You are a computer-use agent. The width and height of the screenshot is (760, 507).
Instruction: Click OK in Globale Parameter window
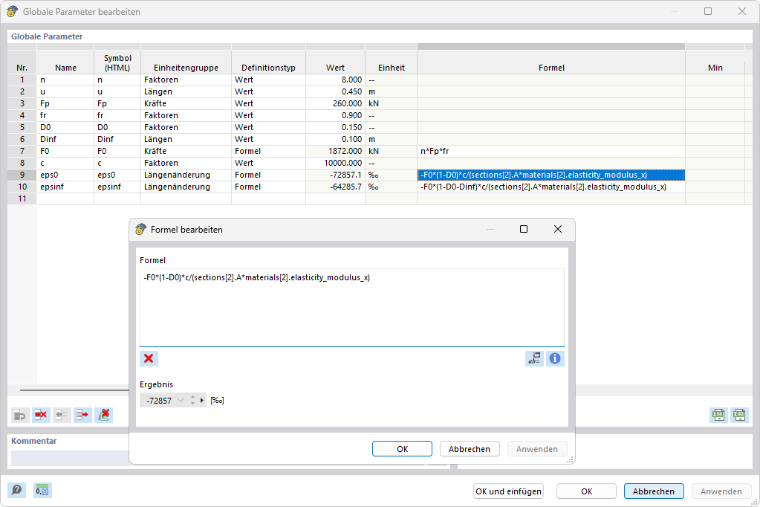(x=586, y=491)
